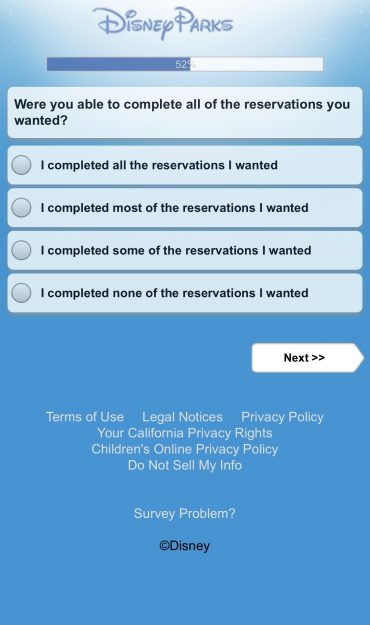Open Your California Privacy Rights link
This screenshot has width=370, height=625.
point(185,433)
